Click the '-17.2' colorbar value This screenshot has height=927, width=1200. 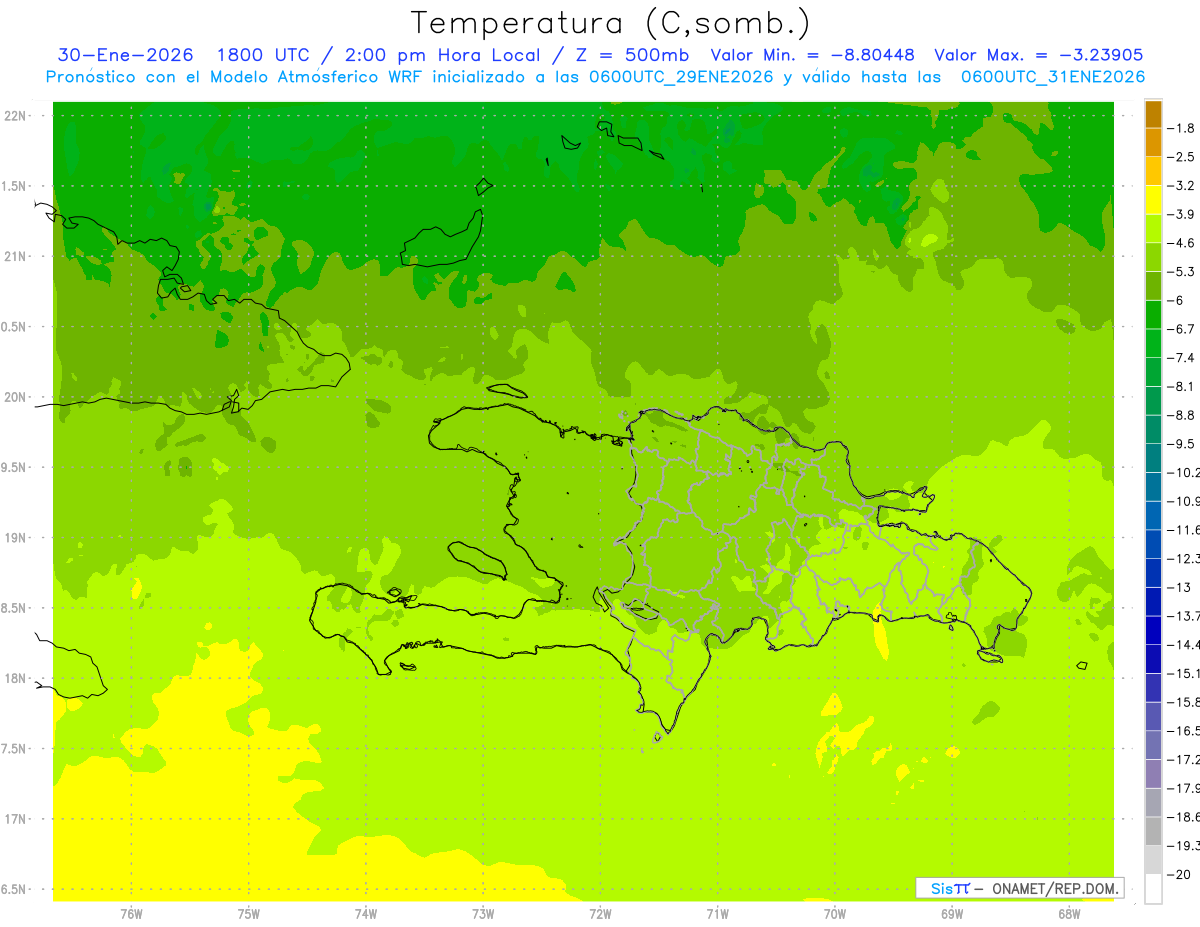coord(1183,759)
